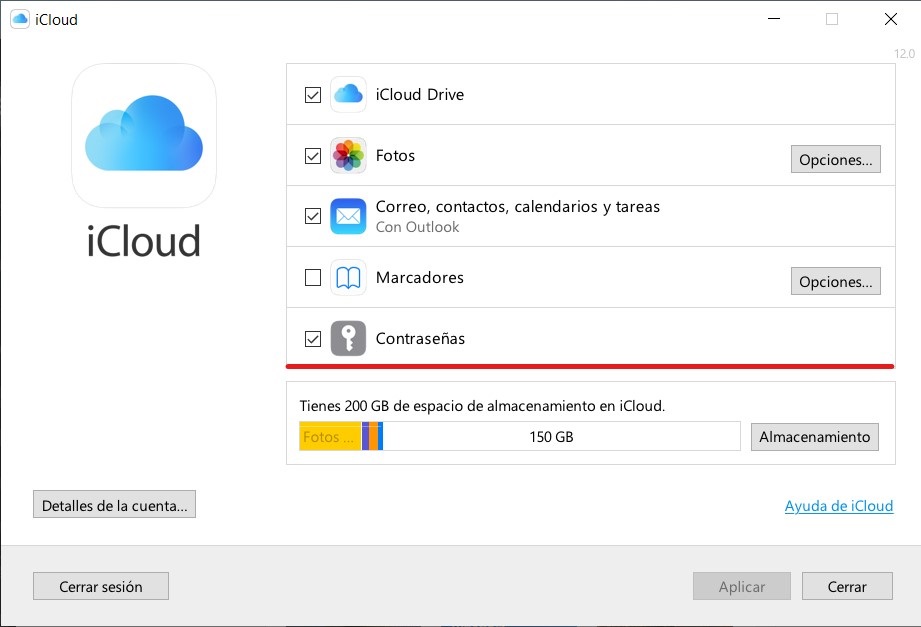This screenshot has width=921, height=627.
Task: Click the small iCloud title bar icon
Action: click(20, 19)
